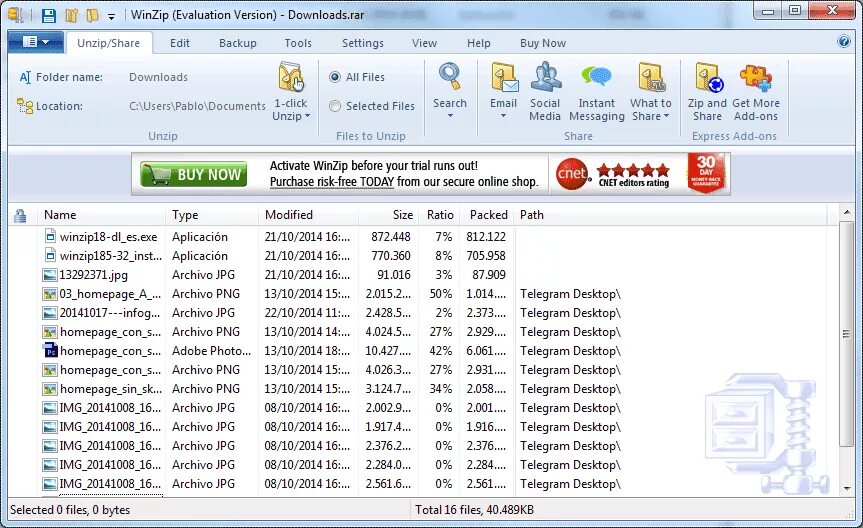This screenshot has width=863, height=528.
Task: Click the lock icon column header
Action: tap(20, 215)
